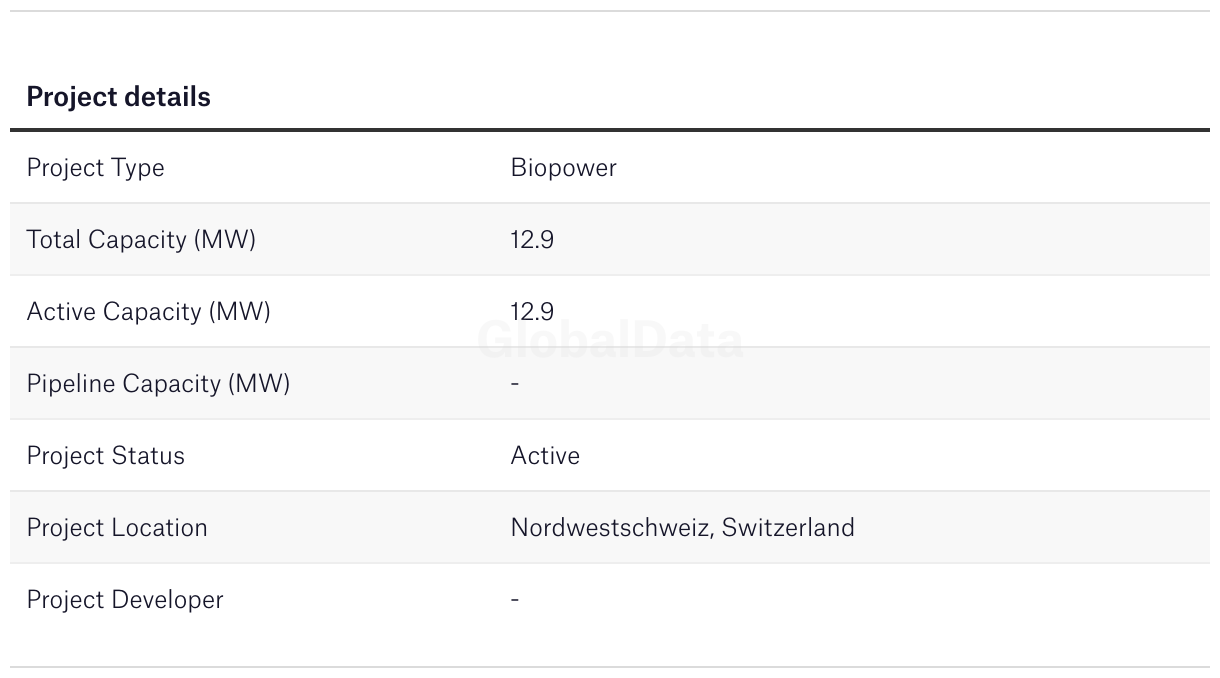
Task: Click the word Switzerland in location
Action: pyautogui.click(x=788, y=528)
